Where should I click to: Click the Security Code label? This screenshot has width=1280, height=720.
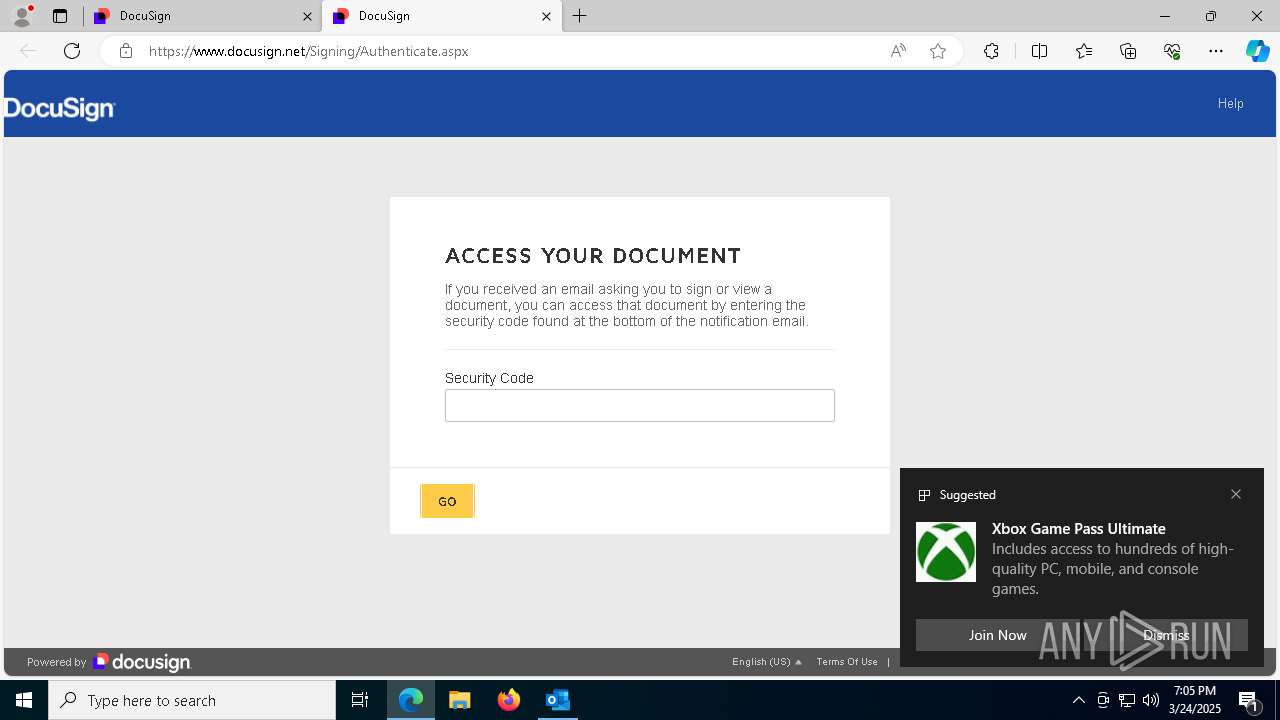point(489,378)
